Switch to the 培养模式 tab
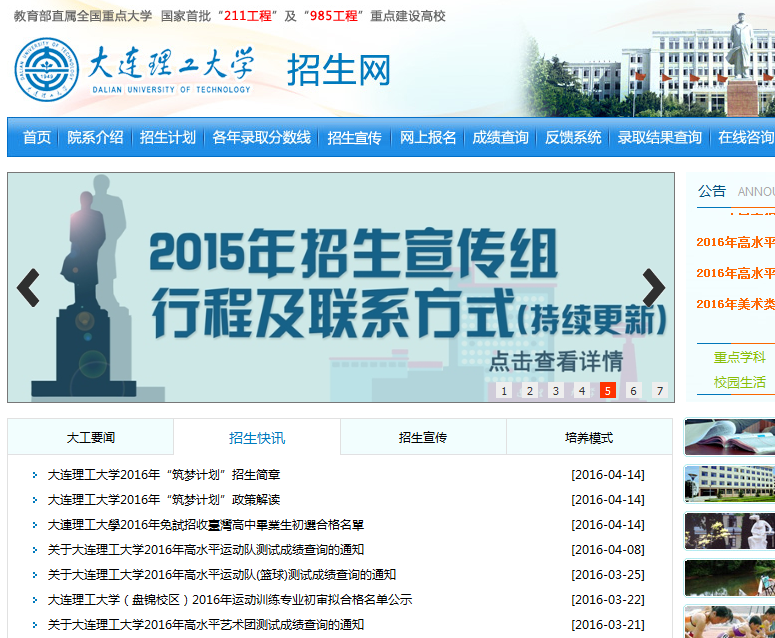The width and height of the screenshot is (775, 638). coord(589,437)
